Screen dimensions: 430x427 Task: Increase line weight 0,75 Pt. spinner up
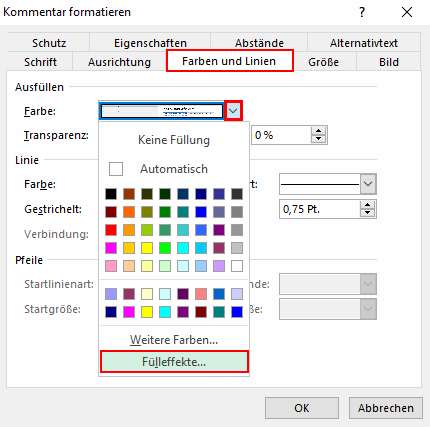point(368,205)
